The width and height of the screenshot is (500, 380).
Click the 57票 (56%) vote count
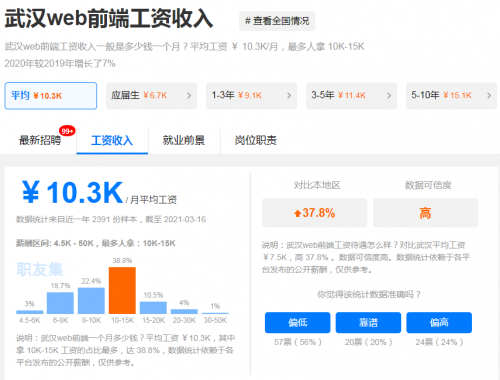[x=298, y=342]
